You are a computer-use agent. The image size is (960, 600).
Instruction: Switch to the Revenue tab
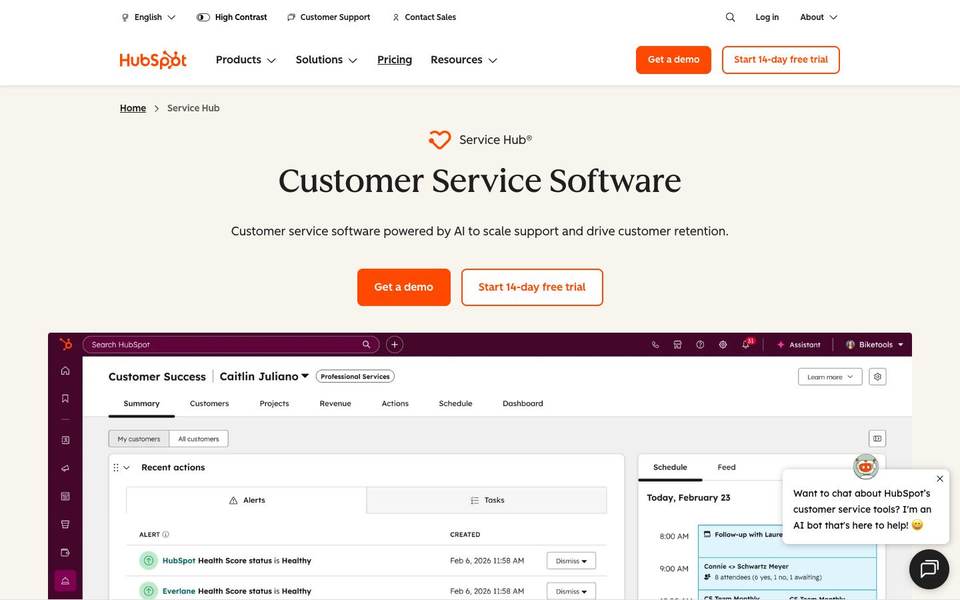[x=336, y=403]
